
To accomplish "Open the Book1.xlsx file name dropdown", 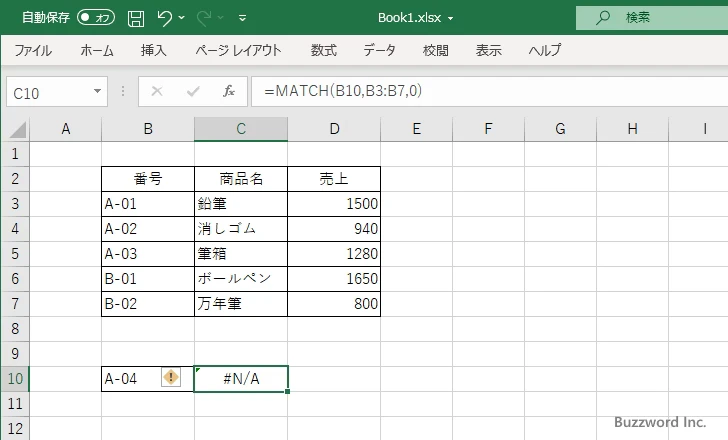I will click(450, 19).
